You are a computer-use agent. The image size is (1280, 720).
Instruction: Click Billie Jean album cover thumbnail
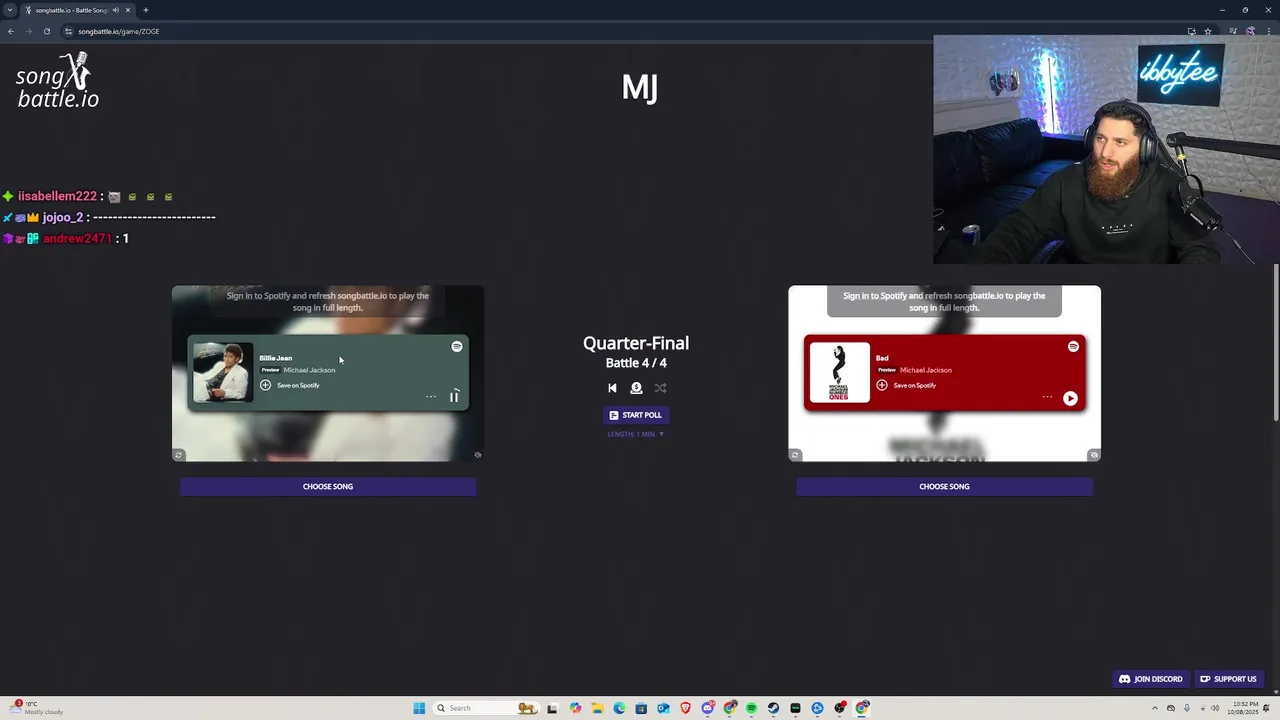click(x=223, y=372)
